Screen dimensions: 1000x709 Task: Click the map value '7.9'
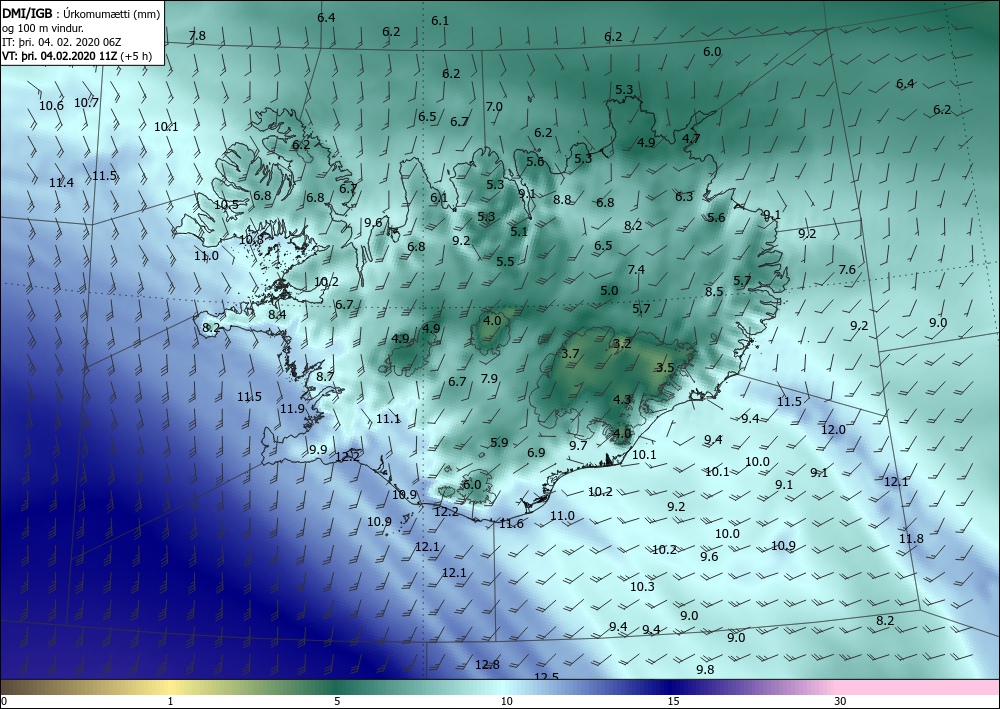pyautogui.click(x=489, y=379)
